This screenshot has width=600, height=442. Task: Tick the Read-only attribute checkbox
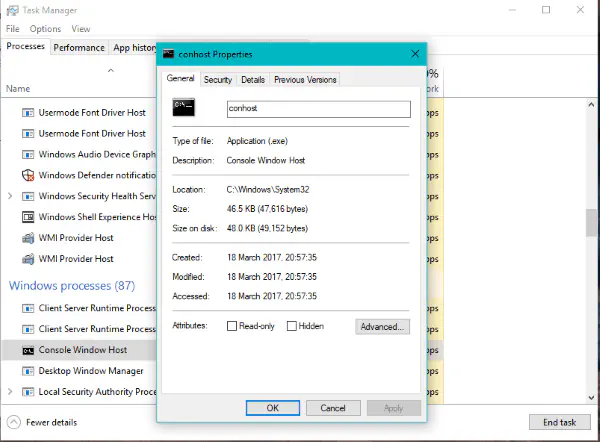[232, 326]
